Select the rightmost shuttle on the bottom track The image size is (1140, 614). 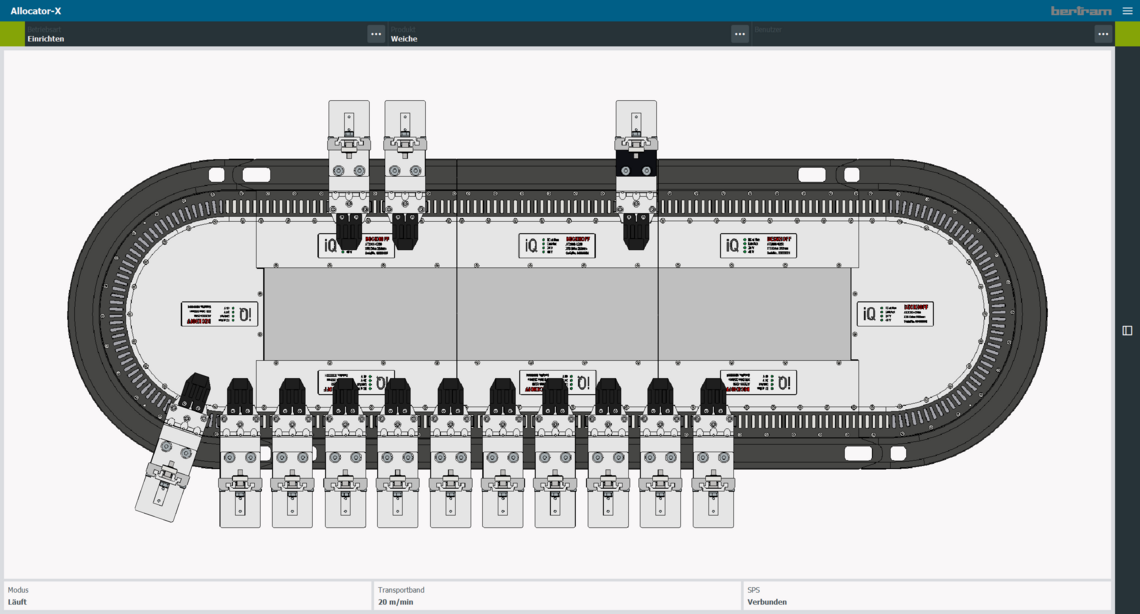pos(713,460)
